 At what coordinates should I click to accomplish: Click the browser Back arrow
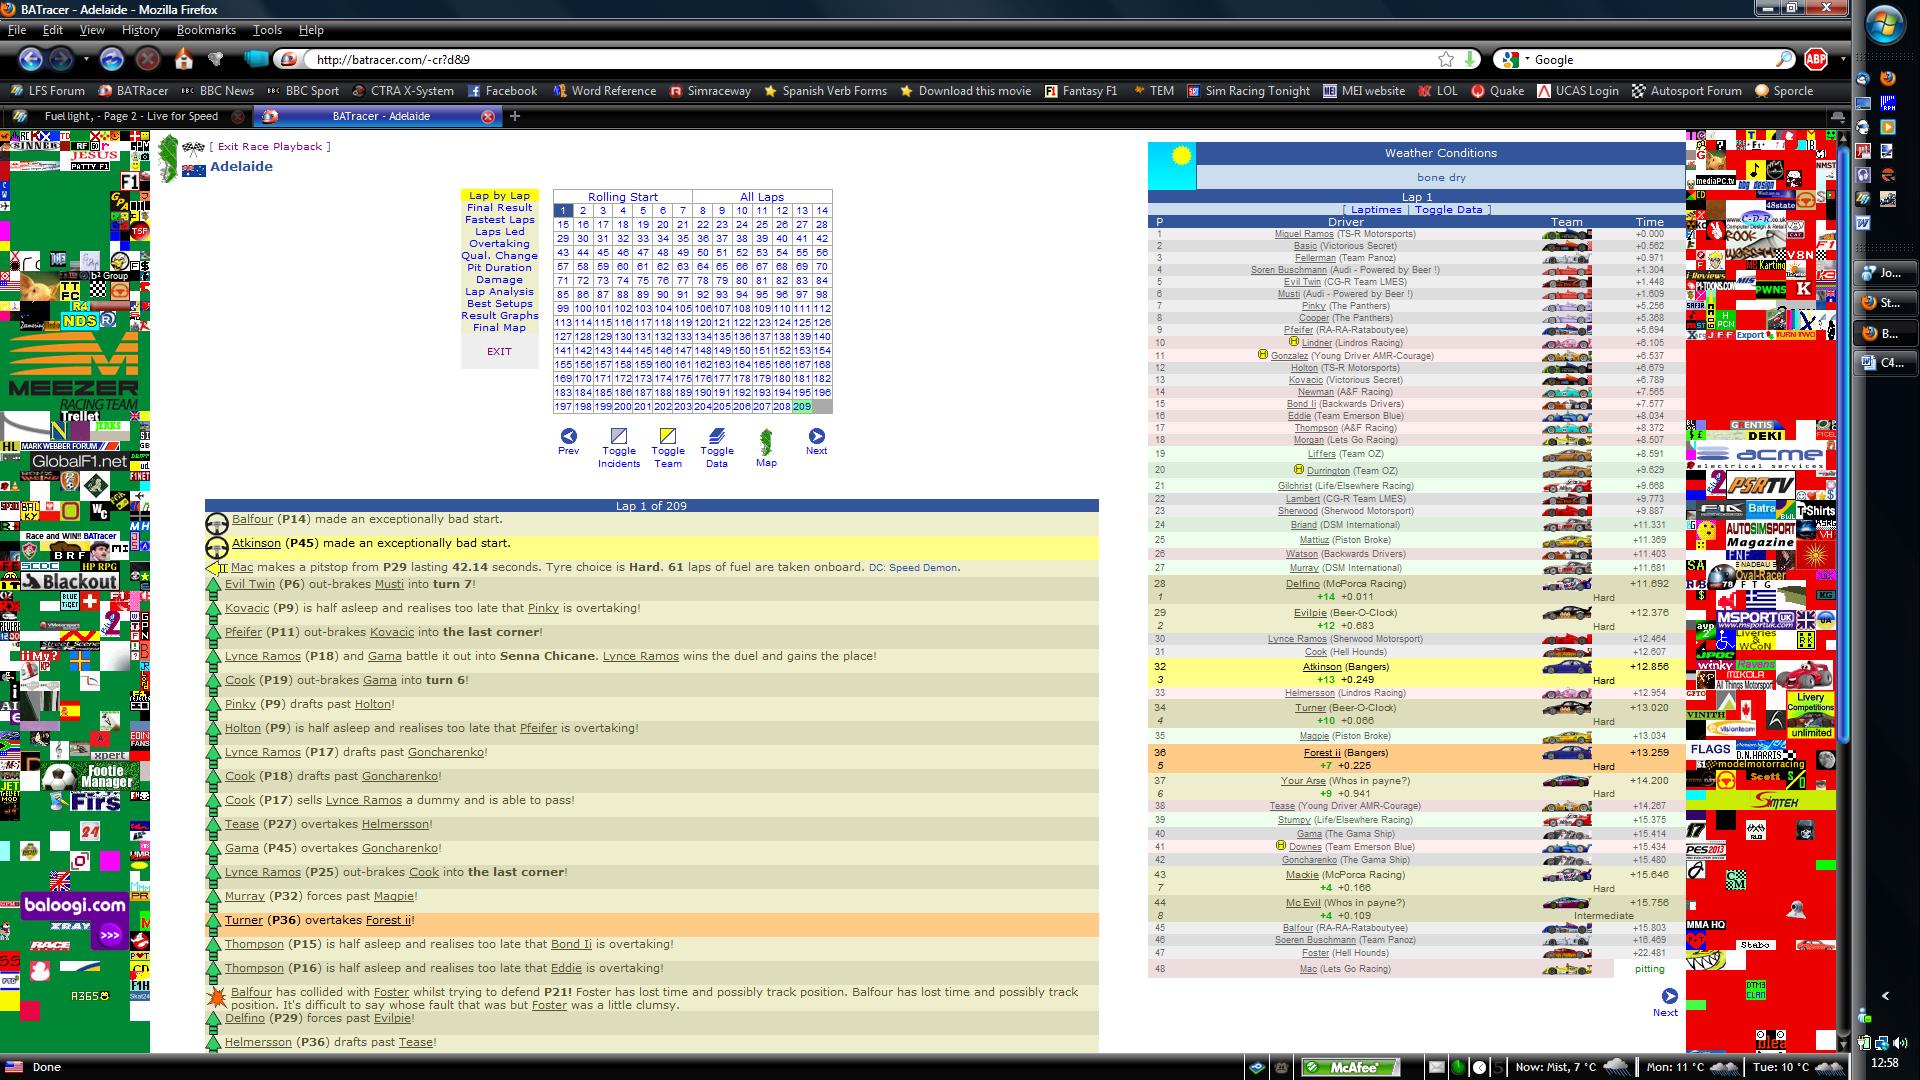31,60
